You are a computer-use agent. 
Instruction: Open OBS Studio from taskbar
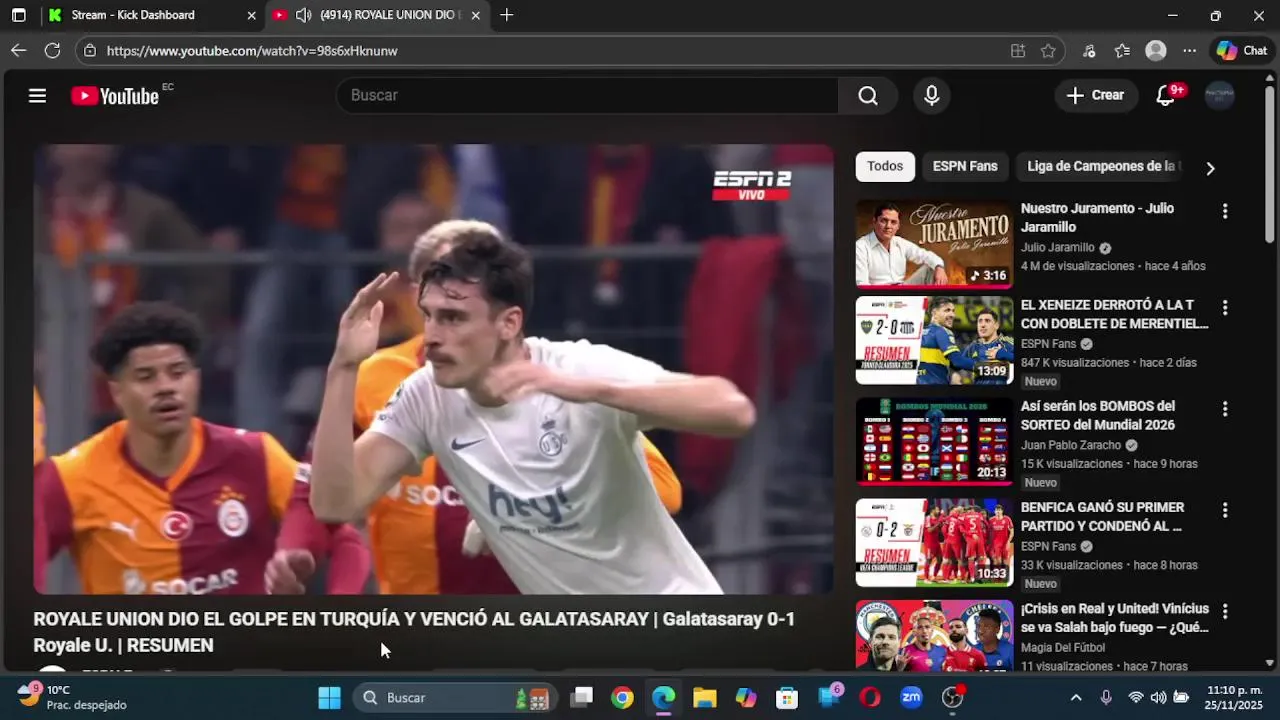(953, 697)
